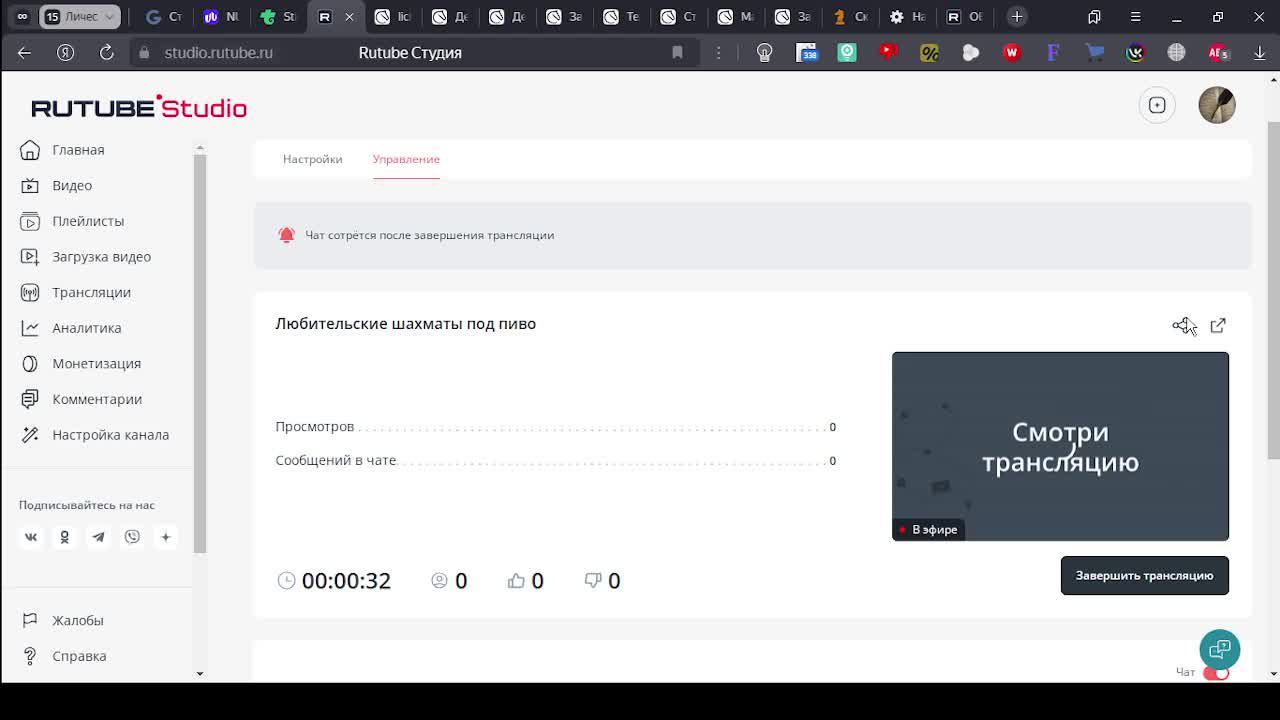Click the 00:00:32 broadcast timer

tap(346, 581)
